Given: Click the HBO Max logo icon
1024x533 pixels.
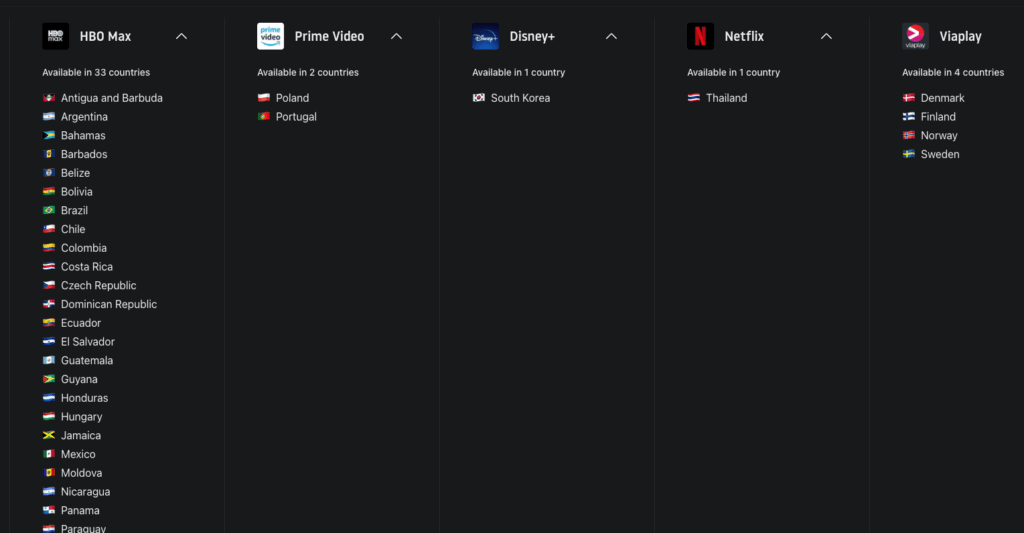Looking at the screenshot, I should pyautogui.click(x=55, y=36).
